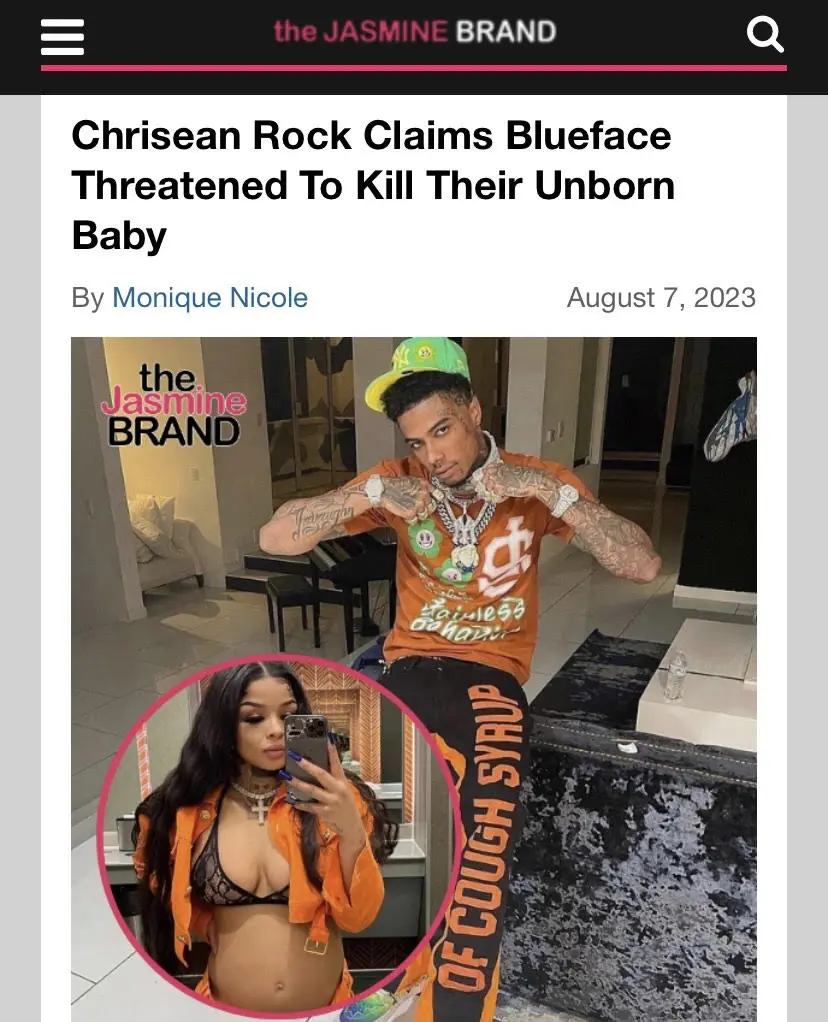Click the Jasmine Brand watermark on photo

point(173,405)
